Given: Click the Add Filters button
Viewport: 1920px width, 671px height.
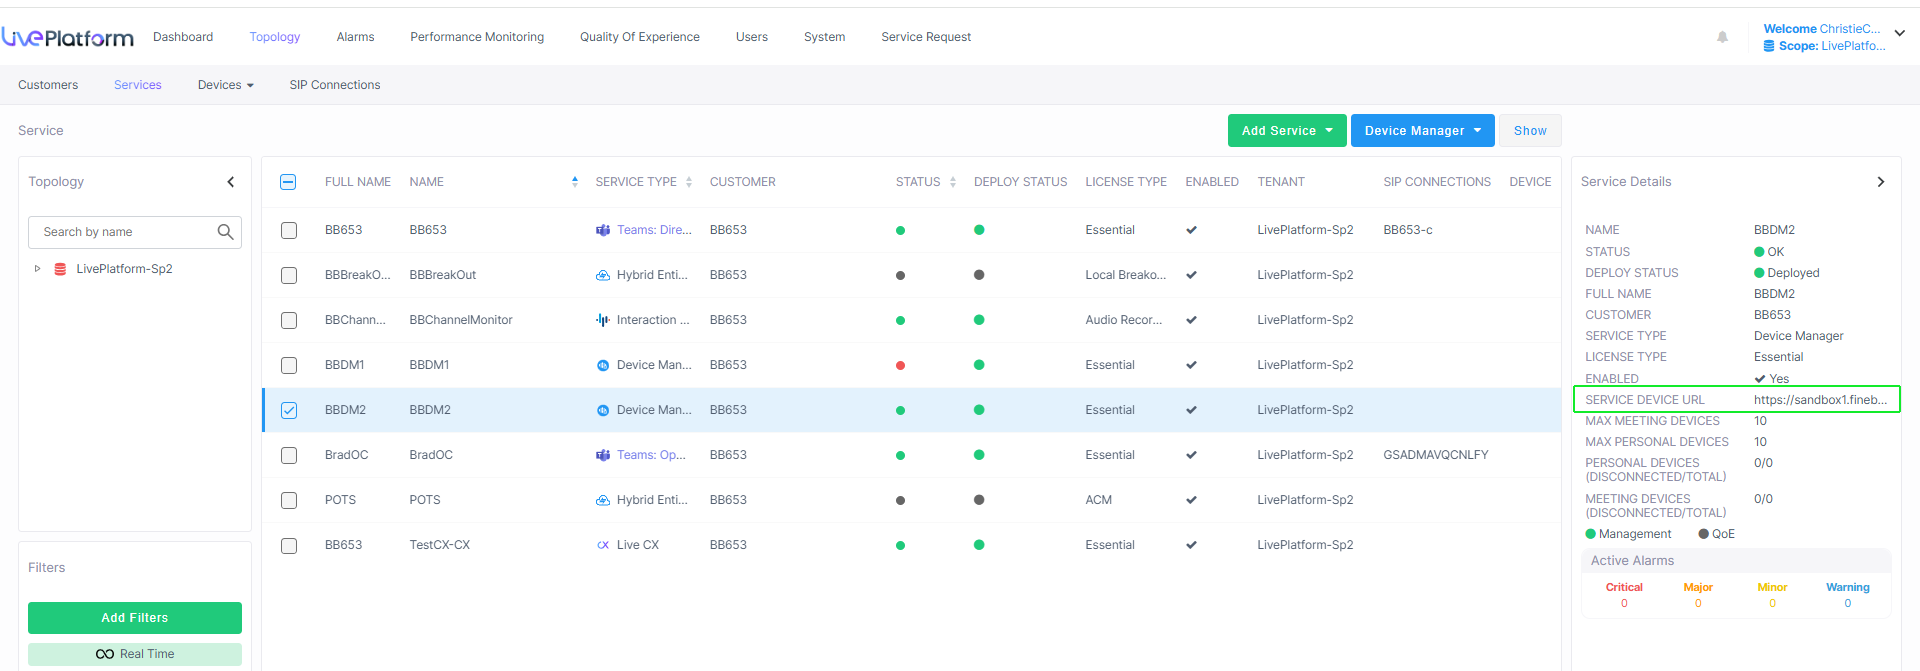Looking at the screenshot, I should (x=135, y=618).
